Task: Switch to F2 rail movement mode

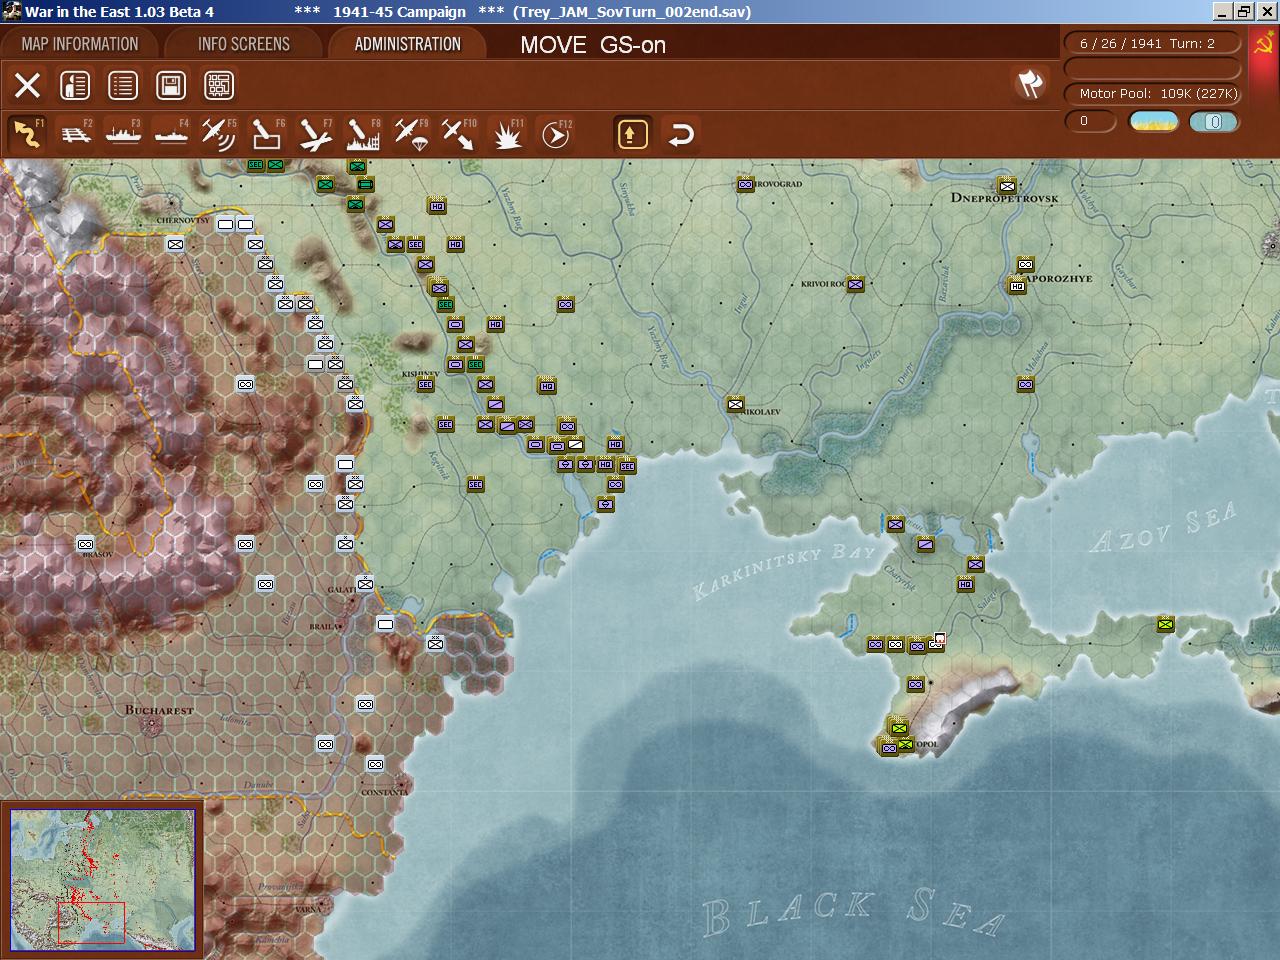Action: (x=75, y=134)
